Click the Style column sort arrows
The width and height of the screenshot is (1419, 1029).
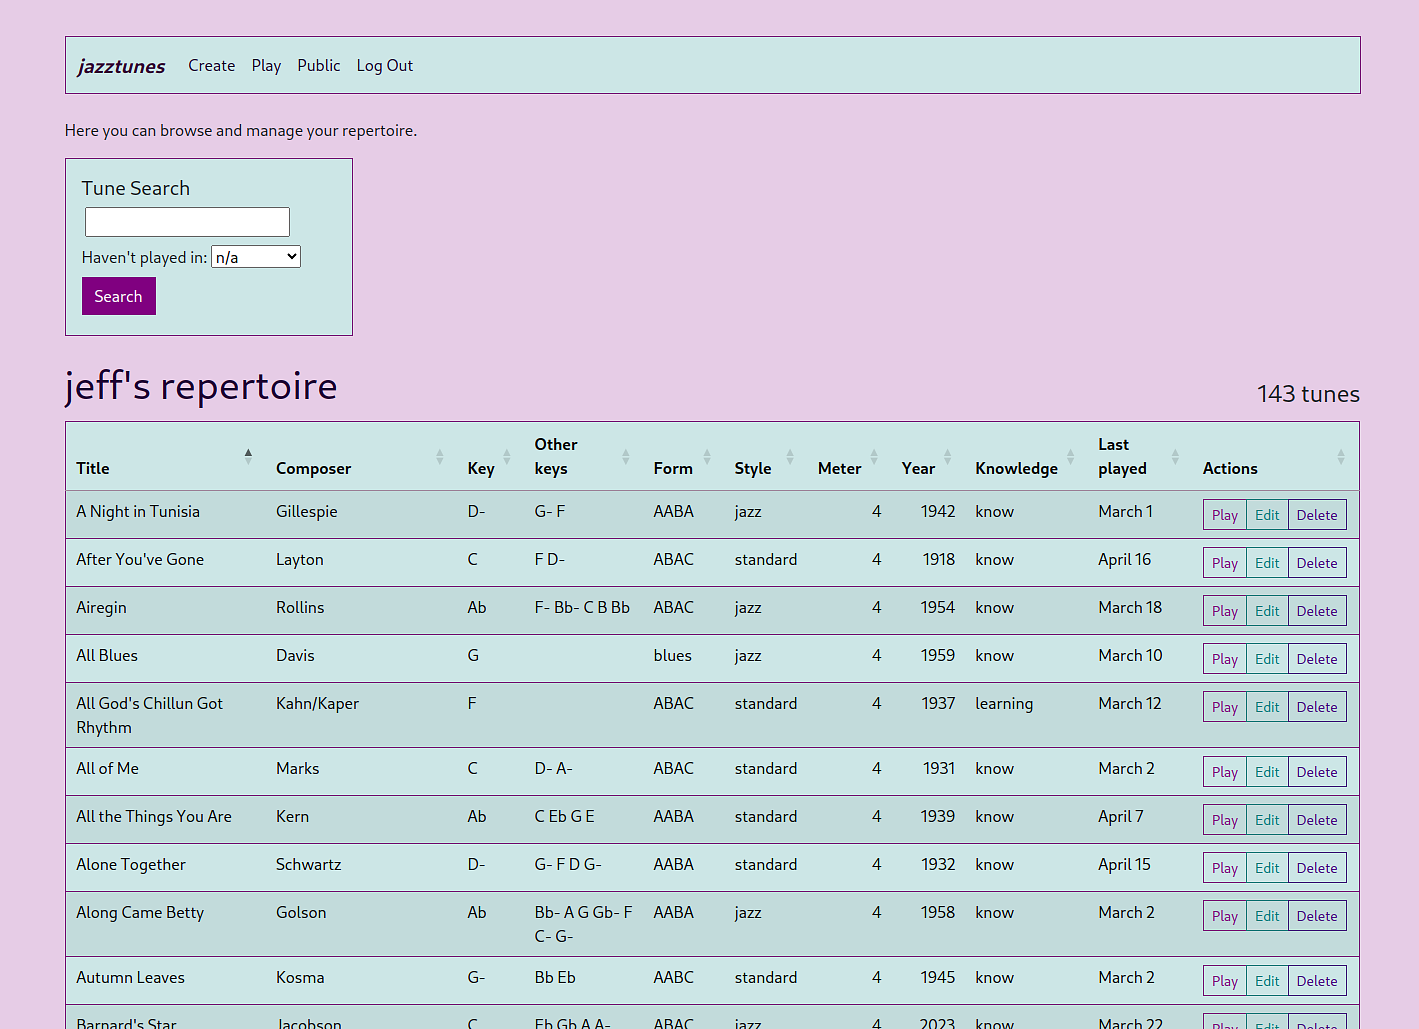pos(789,457)
